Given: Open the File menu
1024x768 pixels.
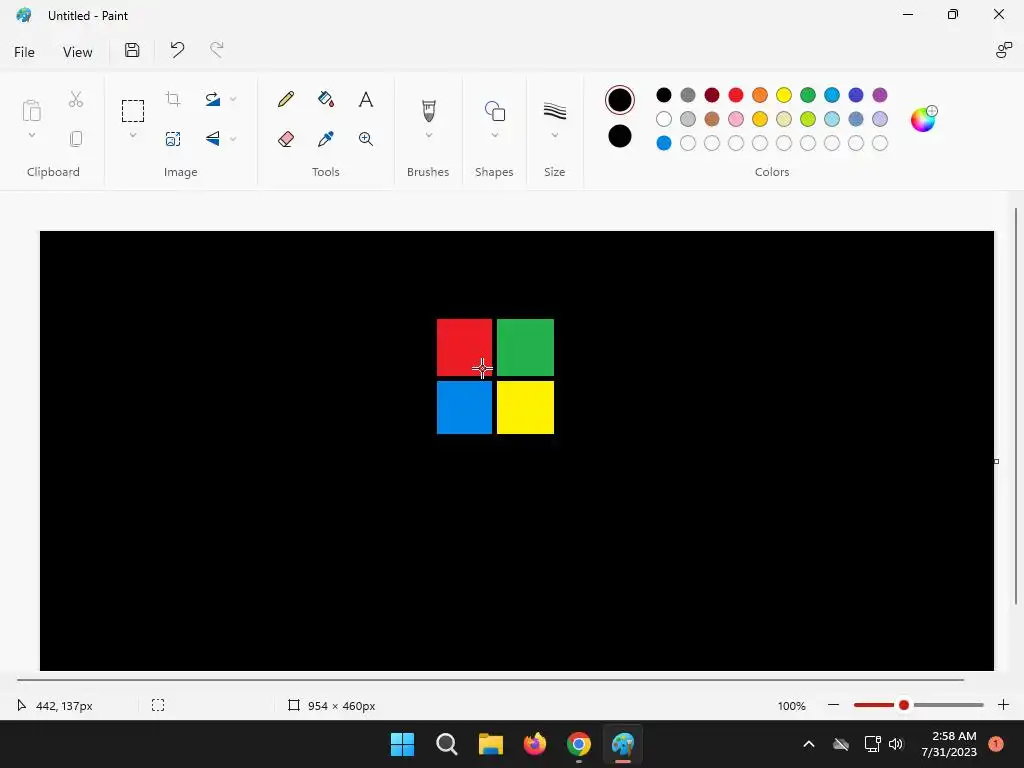Looking at the screenshot, I should (24, 52).
